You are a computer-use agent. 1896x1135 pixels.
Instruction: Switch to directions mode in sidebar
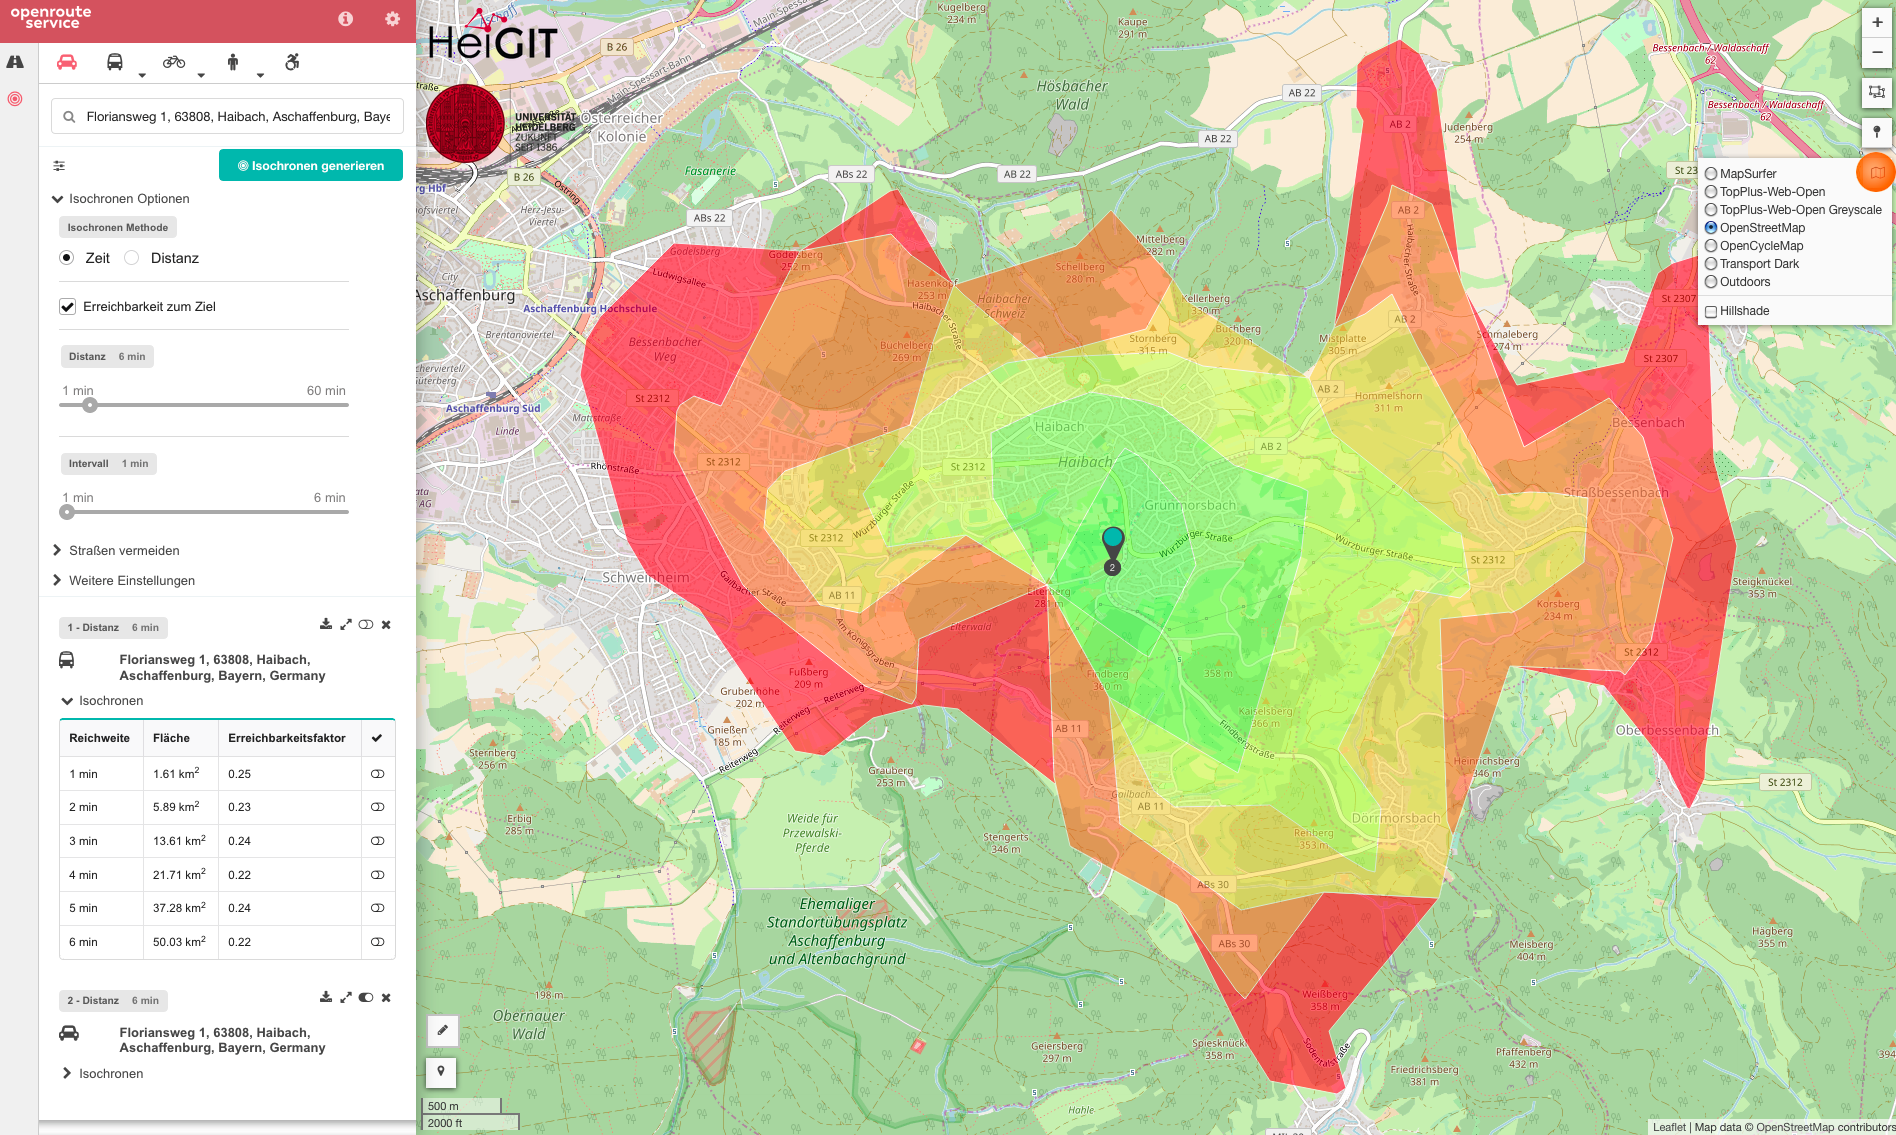(x=15, y=62)
